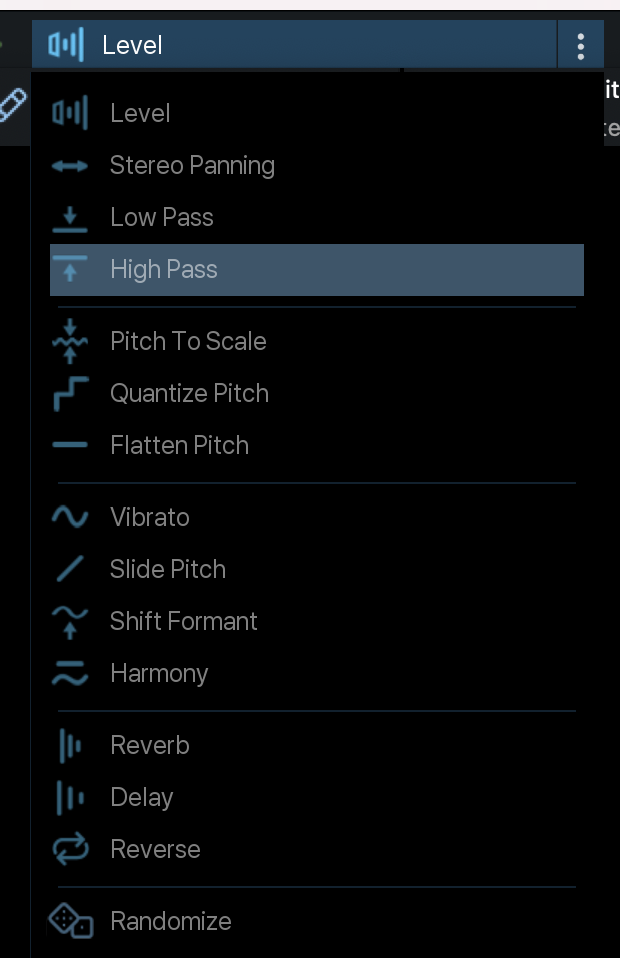This screenshot has height=958, width=620.
Task: Click the Shift Formant icon
Action: (69, 621)
